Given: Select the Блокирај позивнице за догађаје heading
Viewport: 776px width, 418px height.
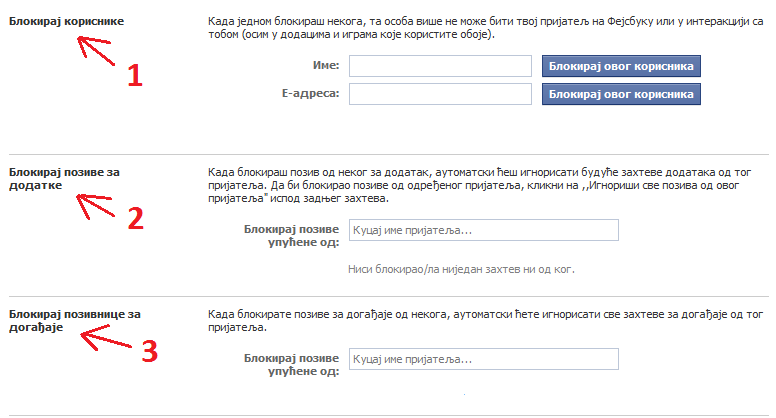Looking at the screenshot, I should pos(75,321).
